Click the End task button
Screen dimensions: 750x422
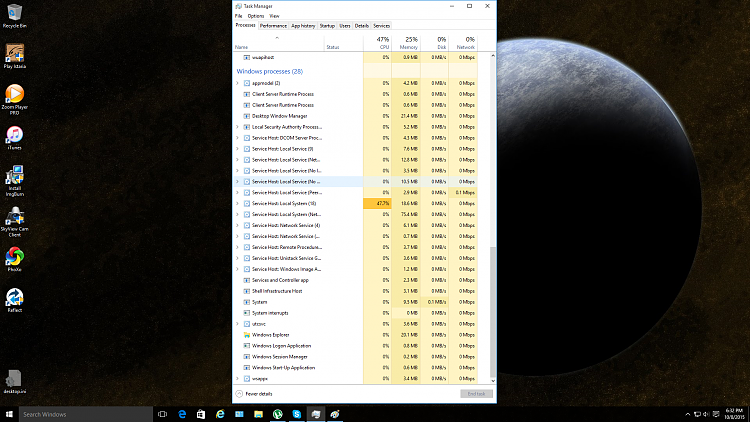tap(476, 394)
